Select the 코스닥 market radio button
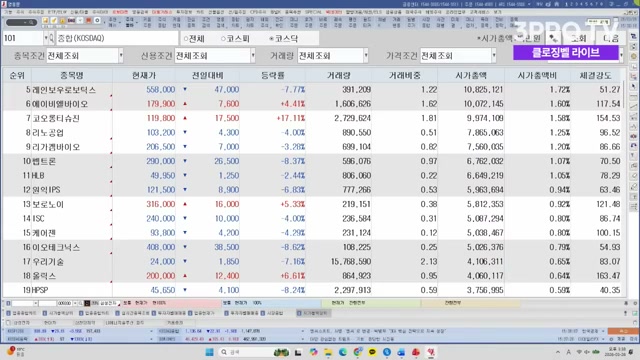This screenshot has height=360, width=640. point(271,39)
